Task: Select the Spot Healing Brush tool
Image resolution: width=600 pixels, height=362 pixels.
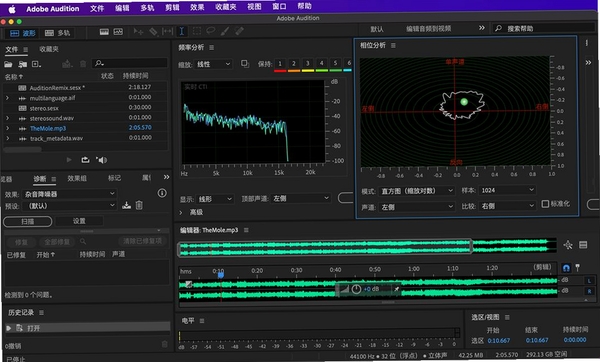Action: pyautogui.click(x=240, y=31)
